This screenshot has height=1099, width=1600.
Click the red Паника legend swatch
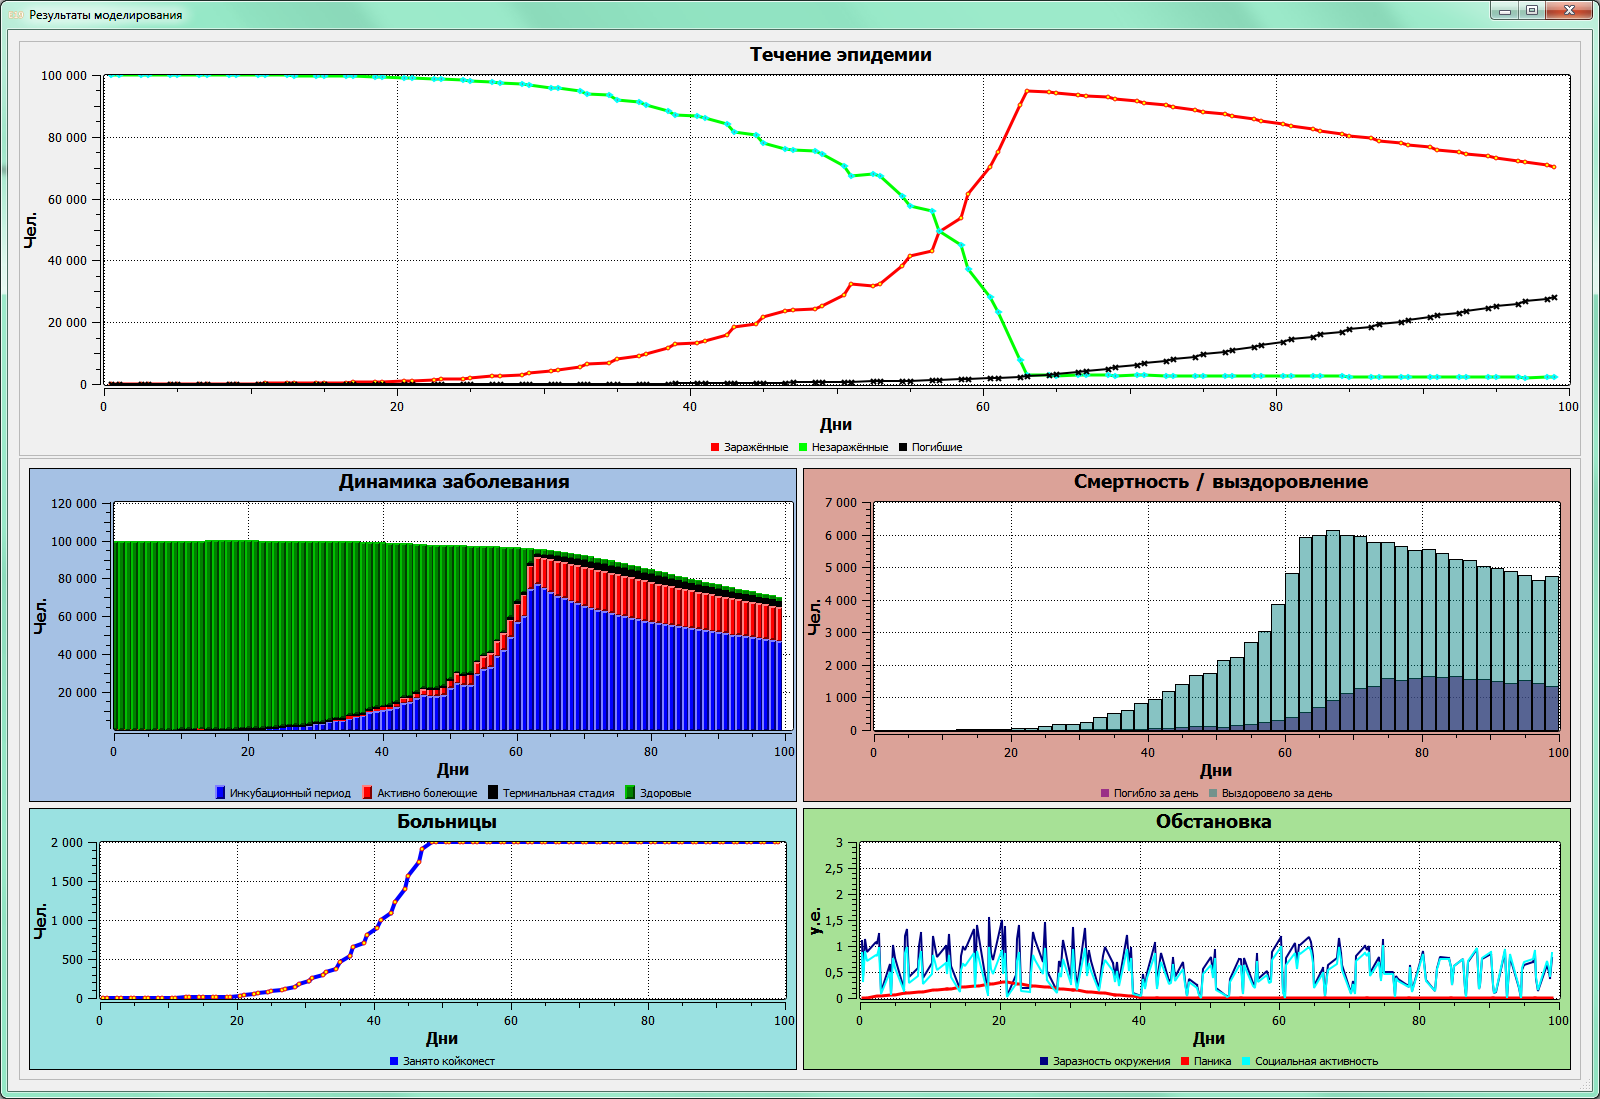pyautogui.click(x=1185, y=1061)
